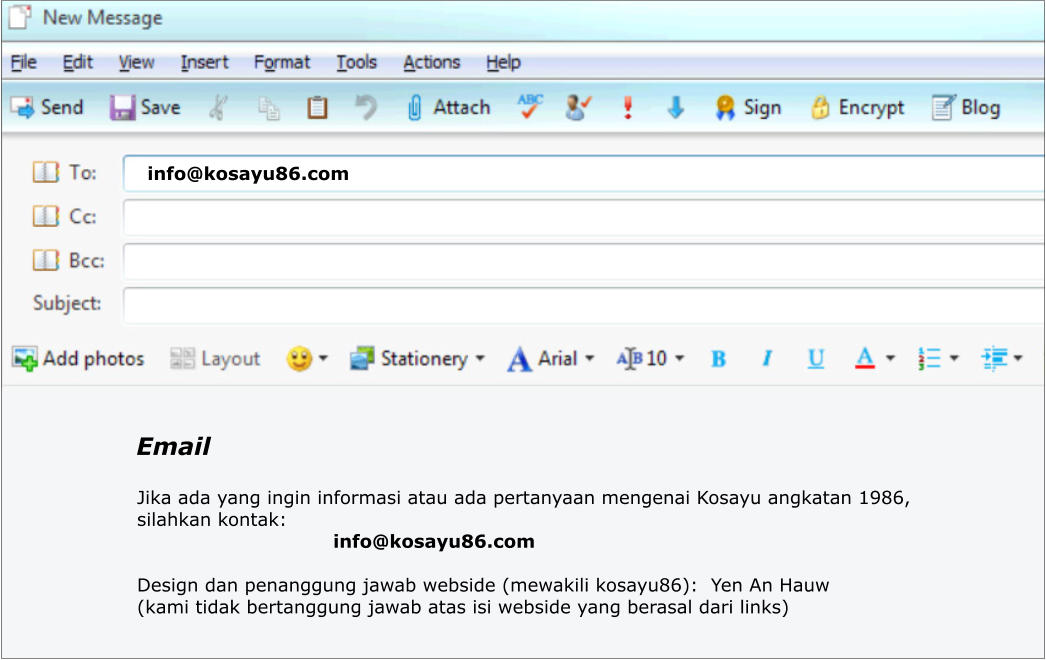1046x660 pixels.
Task: Expand the indent dropdown arrow
Action: 1018,358
